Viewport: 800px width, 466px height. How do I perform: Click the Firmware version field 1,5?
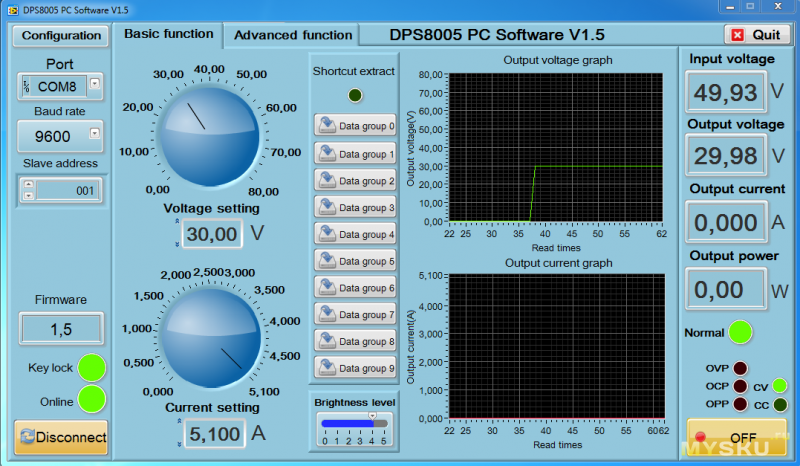click(x=61, y=329)
